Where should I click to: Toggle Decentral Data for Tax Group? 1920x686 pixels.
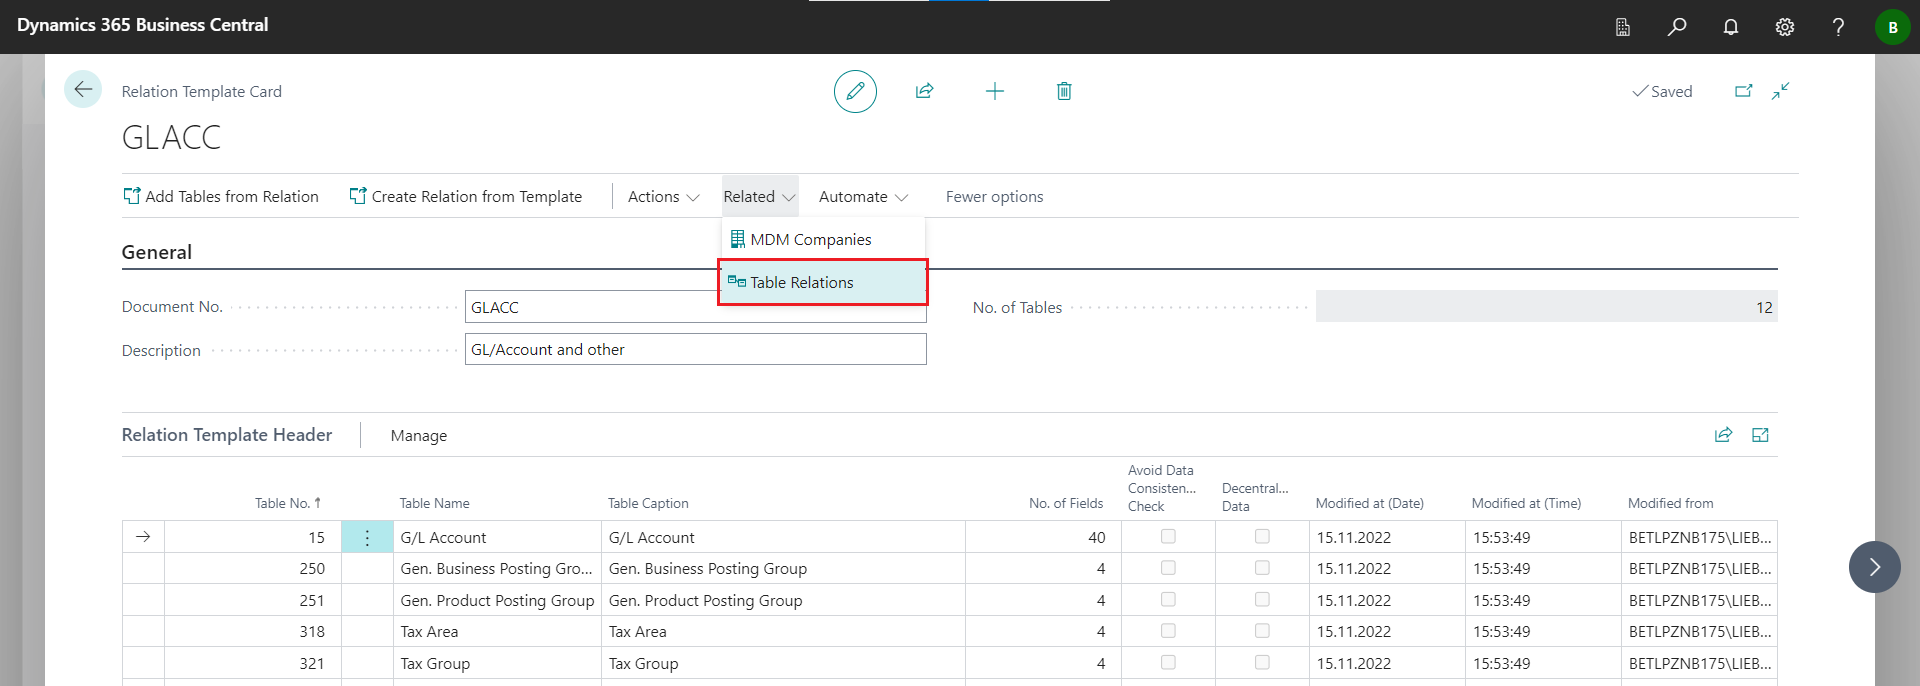coord(1262,663)
